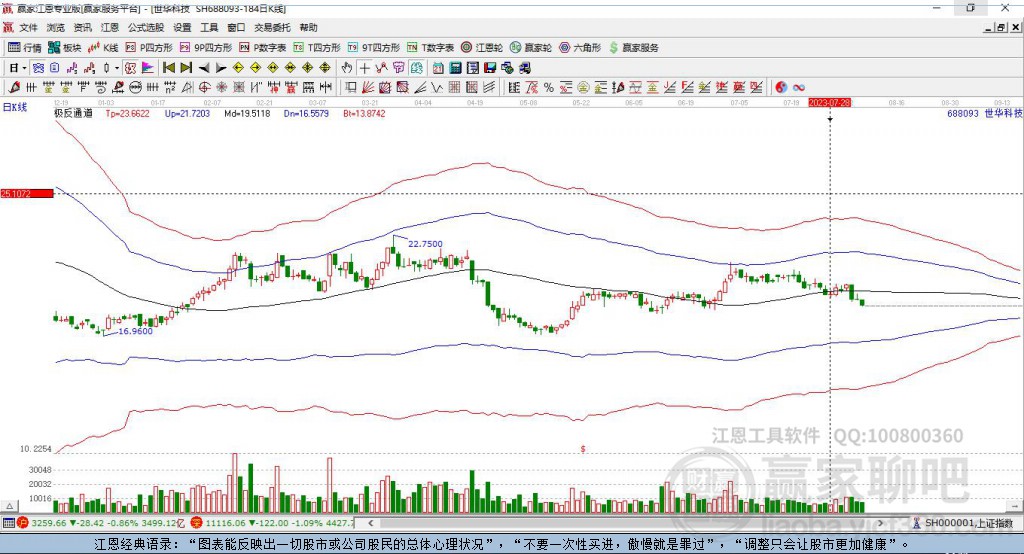The height and width of the screenshot is (554, 1024).
Task: Click the 极反通道 indicator name
Action: (73, 113)
